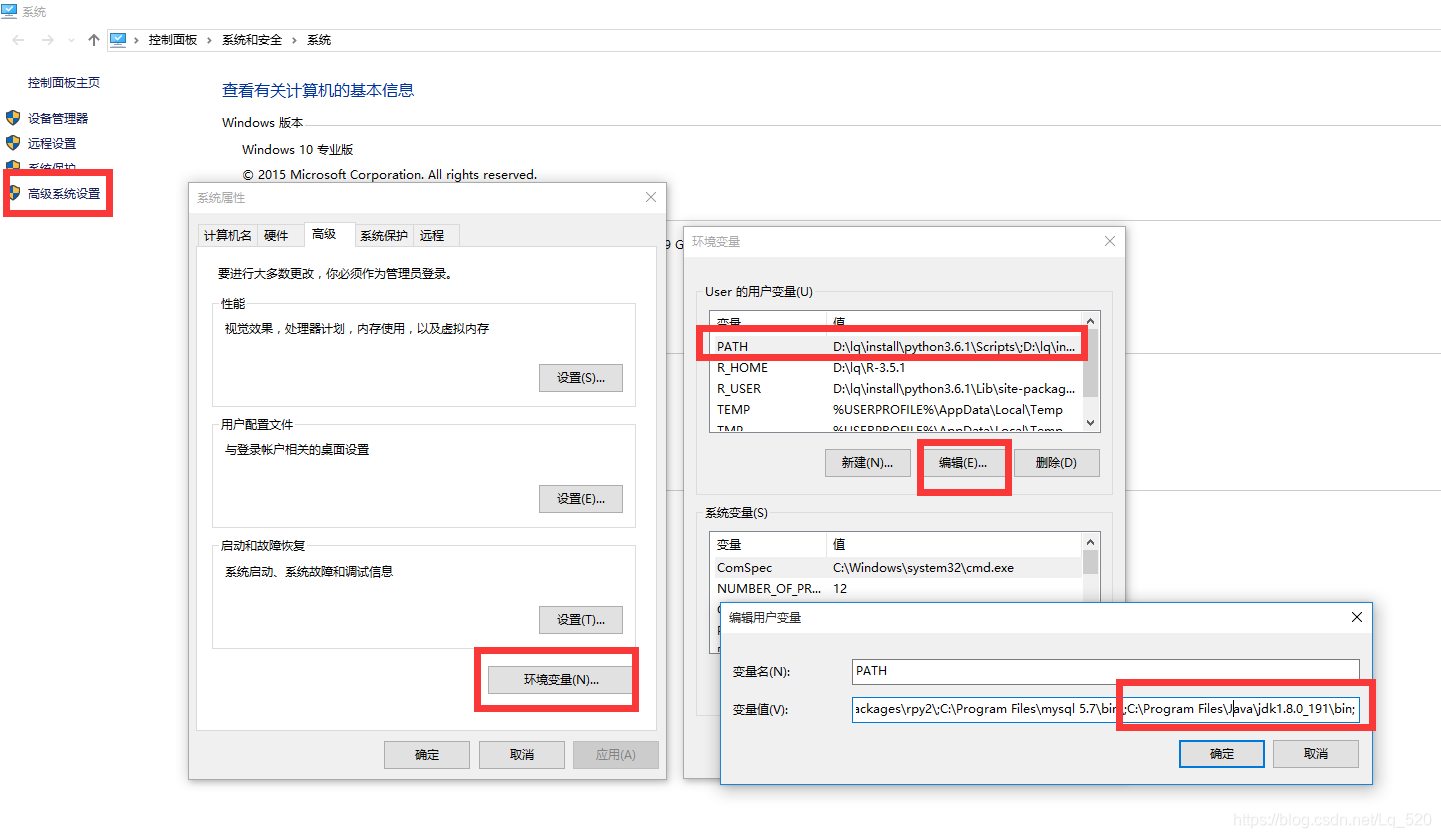Click 设置(E) button under 用户配置文件
1441x838 pixels.
tap(581, 499)
